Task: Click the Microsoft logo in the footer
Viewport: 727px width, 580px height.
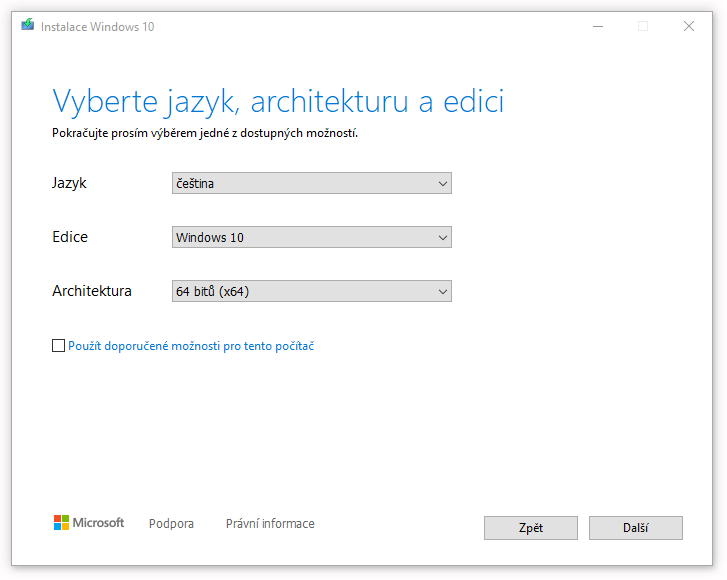Action: pos(89,523)
